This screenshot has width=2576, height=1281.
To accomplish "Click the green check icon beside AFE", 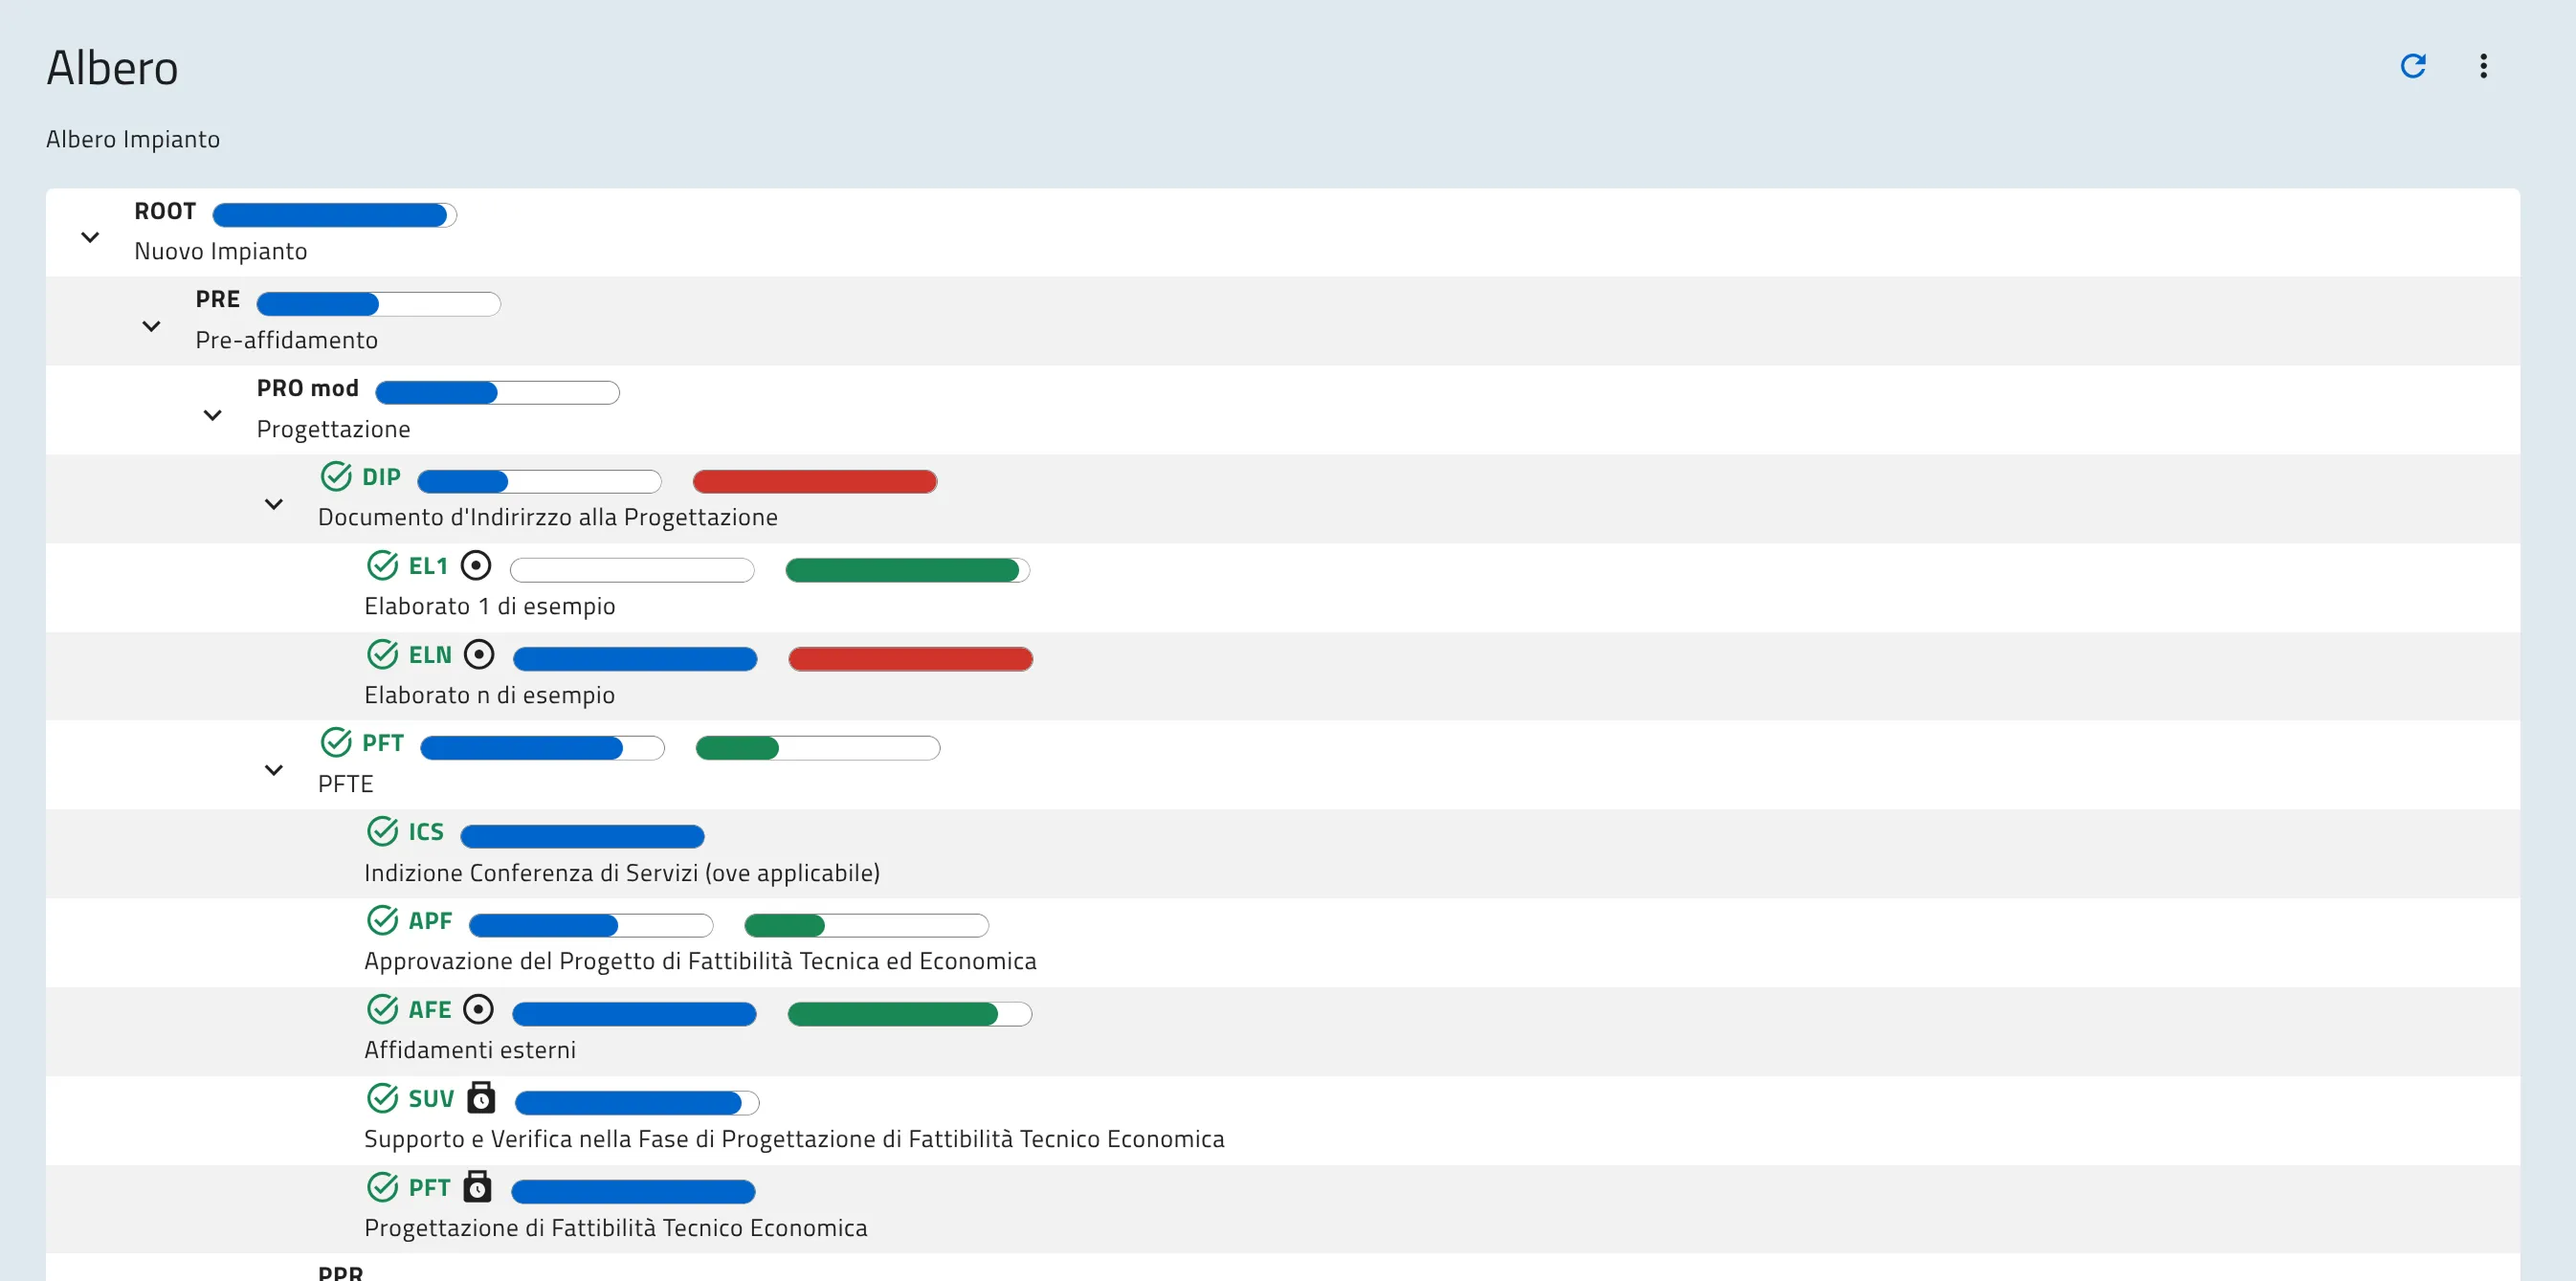I will coord(382,1010).
